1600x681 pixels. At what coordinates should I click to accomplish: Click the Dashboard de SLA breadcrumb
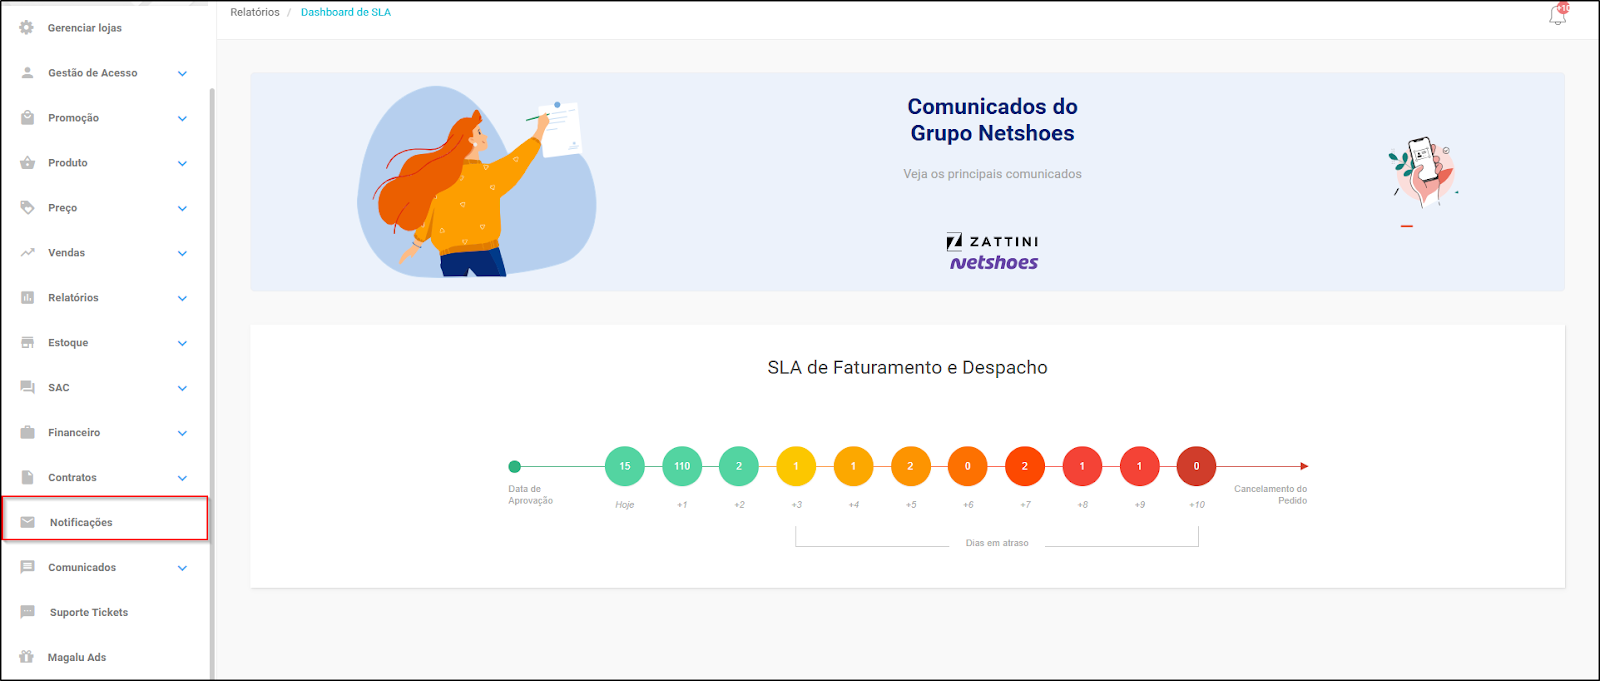pyautogui.click(x=346, y=12)
